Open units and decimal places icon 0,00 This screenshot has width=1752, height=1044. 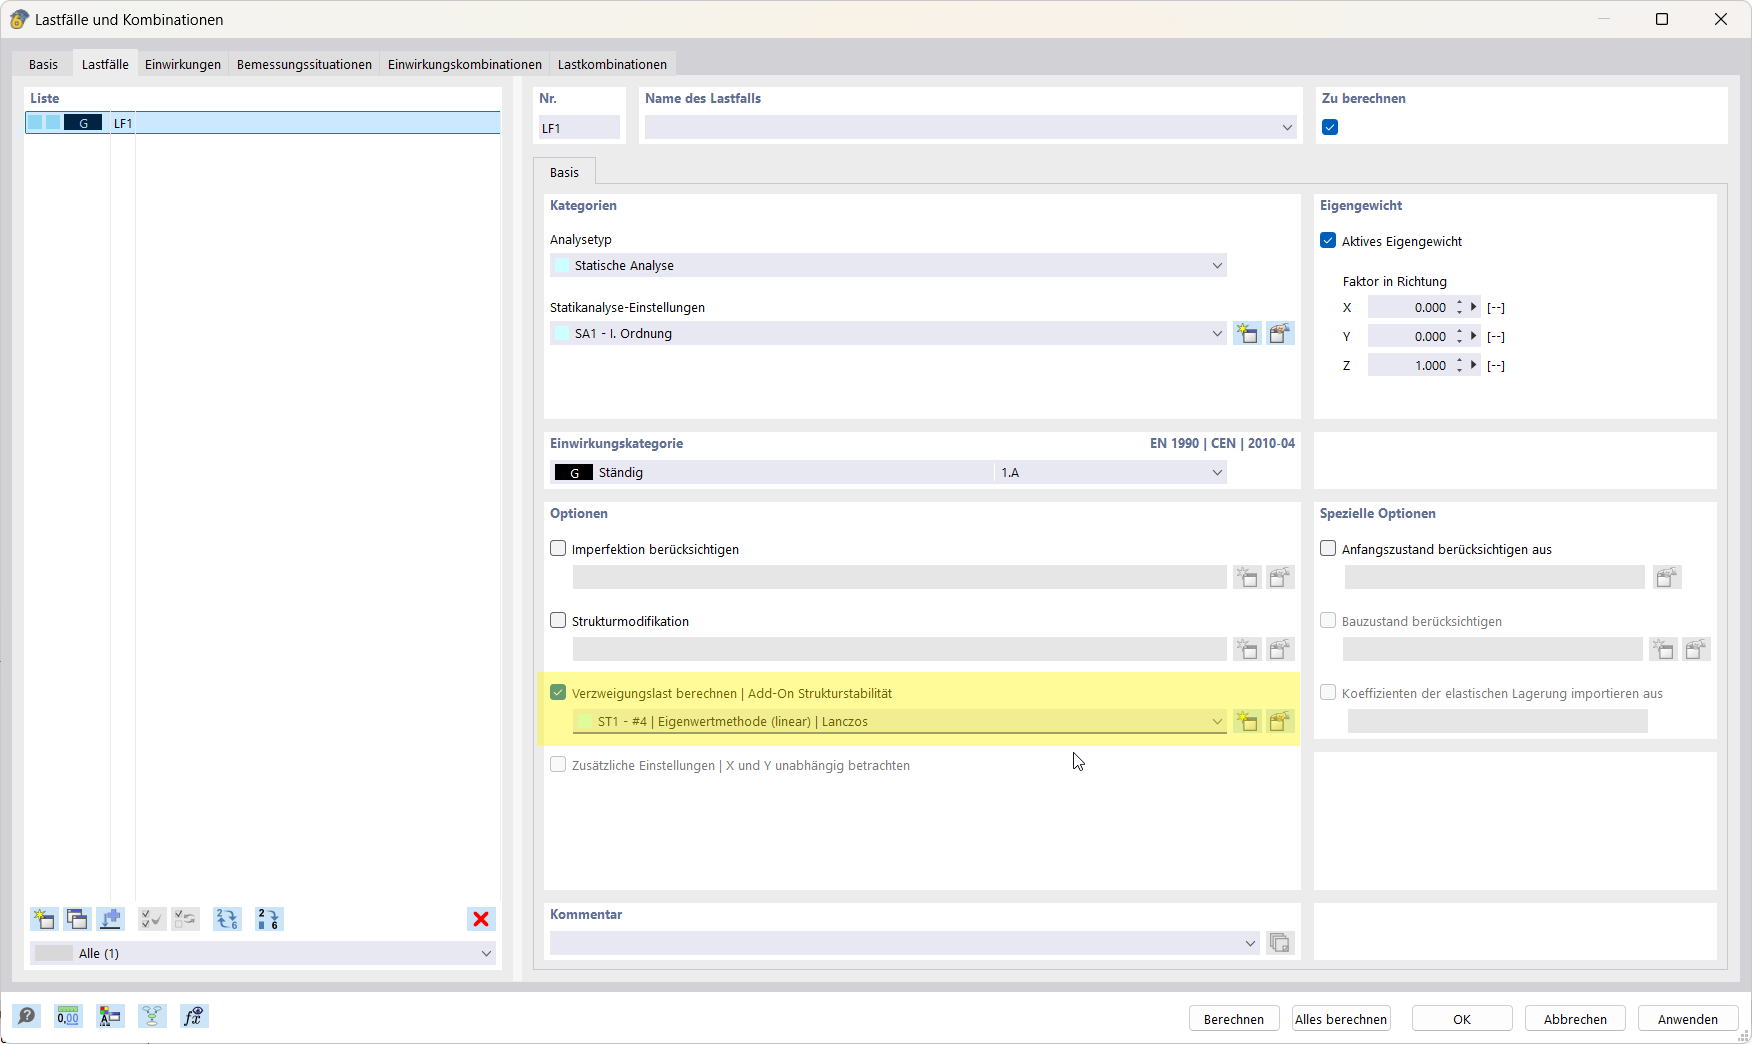[x=68, y=1016]
